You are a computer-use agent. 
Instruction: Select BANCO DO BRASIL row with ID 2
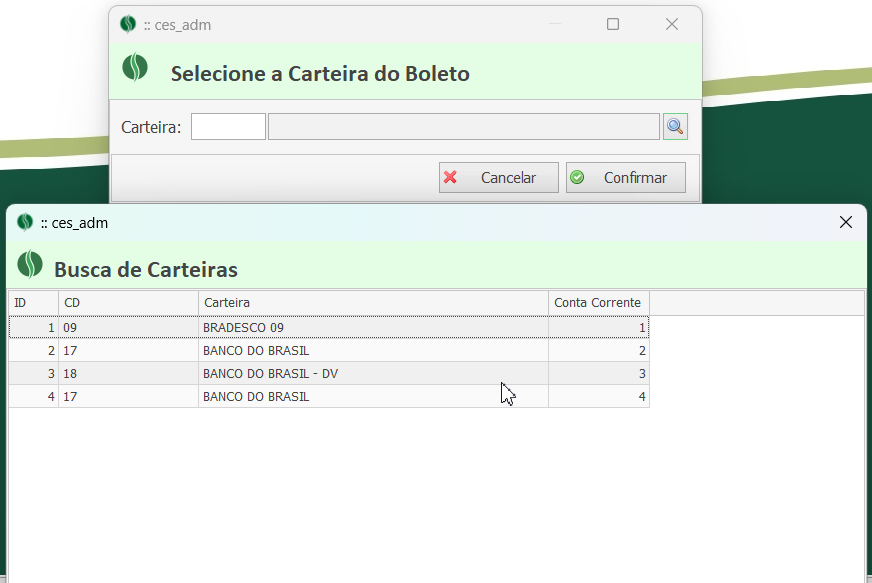[x=329, y=350]
